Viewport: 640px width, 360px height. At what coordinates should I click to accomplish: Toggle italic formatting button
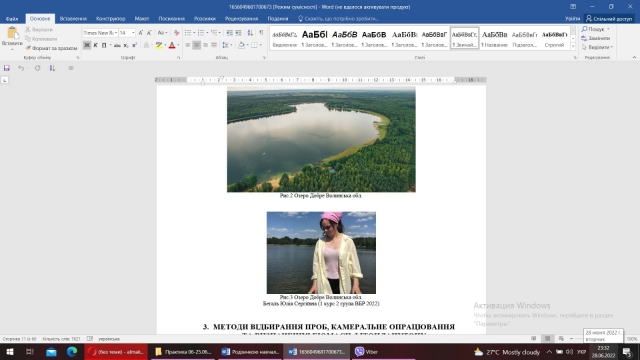[96, 45]
